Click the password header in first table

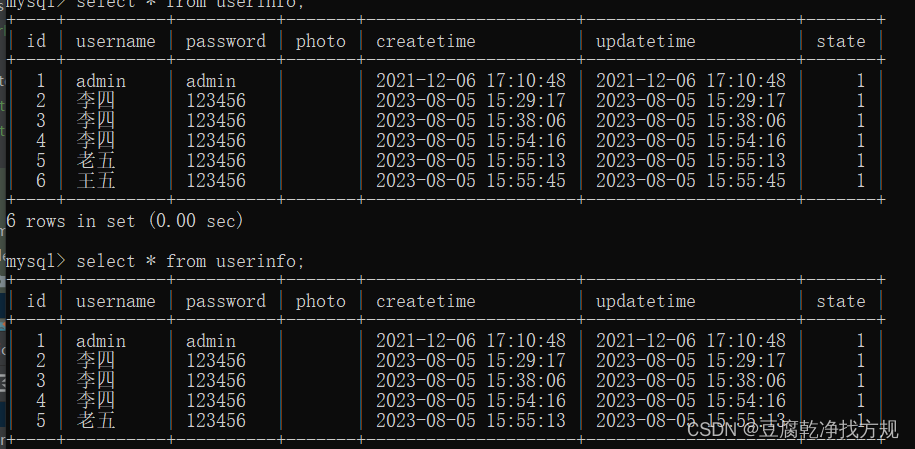click(226, 41)
